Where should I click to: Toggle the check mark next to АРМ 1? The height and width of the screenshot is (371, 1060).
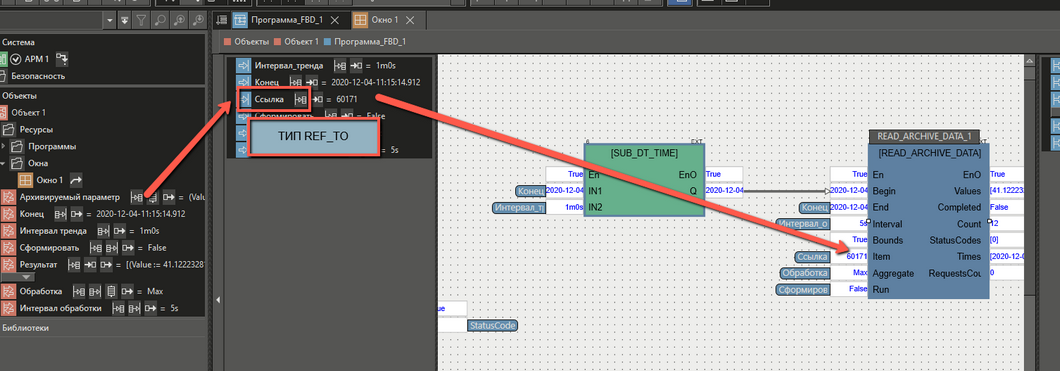click(16, 59)
